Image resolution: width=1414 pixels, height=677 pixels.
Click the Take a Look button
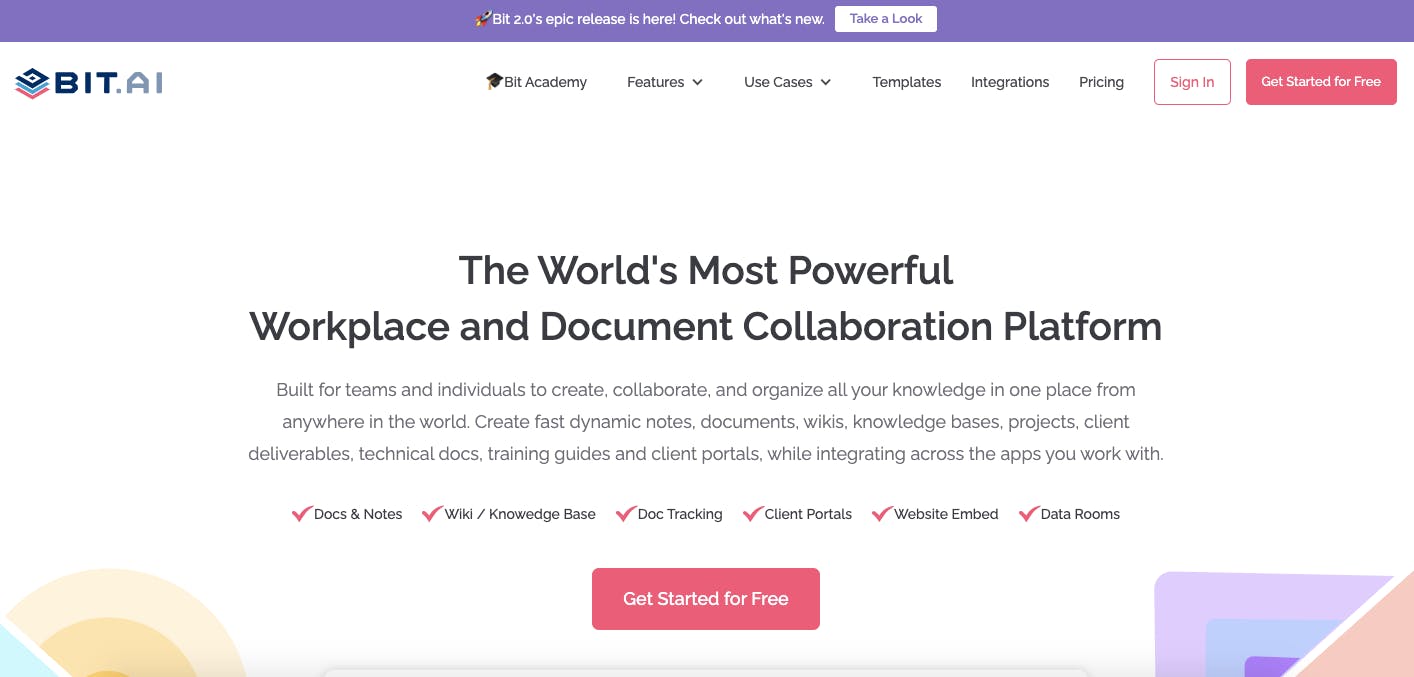pyautogui.click(x=886, y=19)
